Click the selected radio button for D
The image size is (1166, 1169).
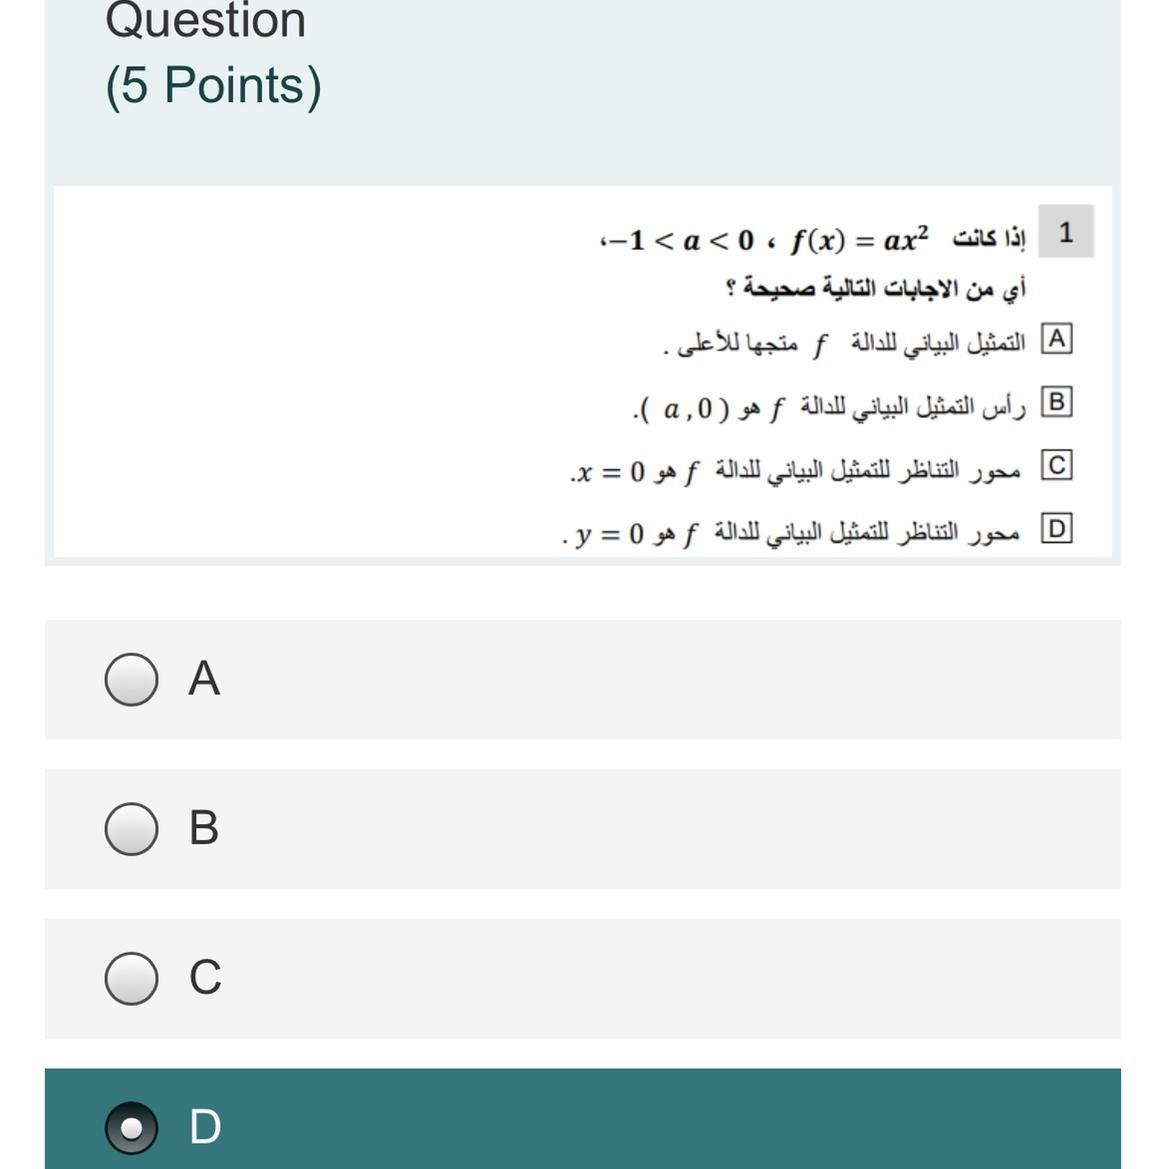coord(131,1127)
